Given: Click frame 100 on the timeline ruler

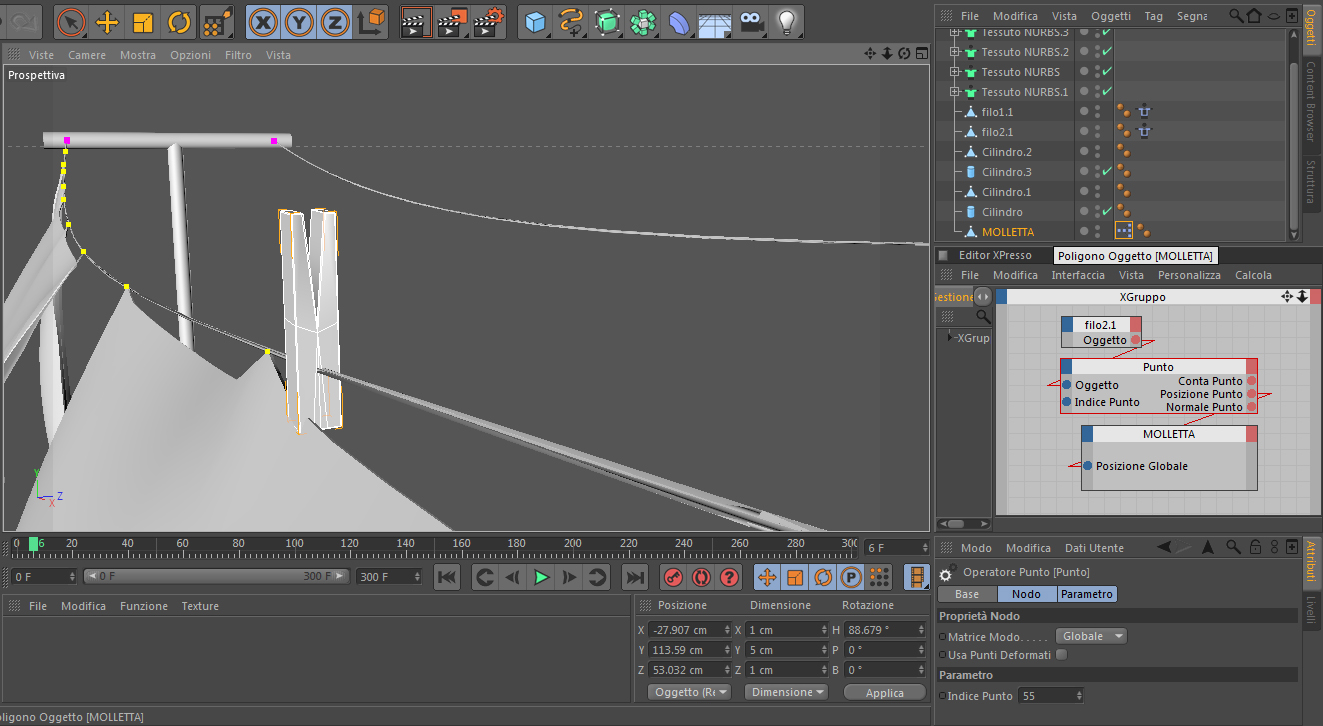Looking at the screenshot, I should (294, 544).
